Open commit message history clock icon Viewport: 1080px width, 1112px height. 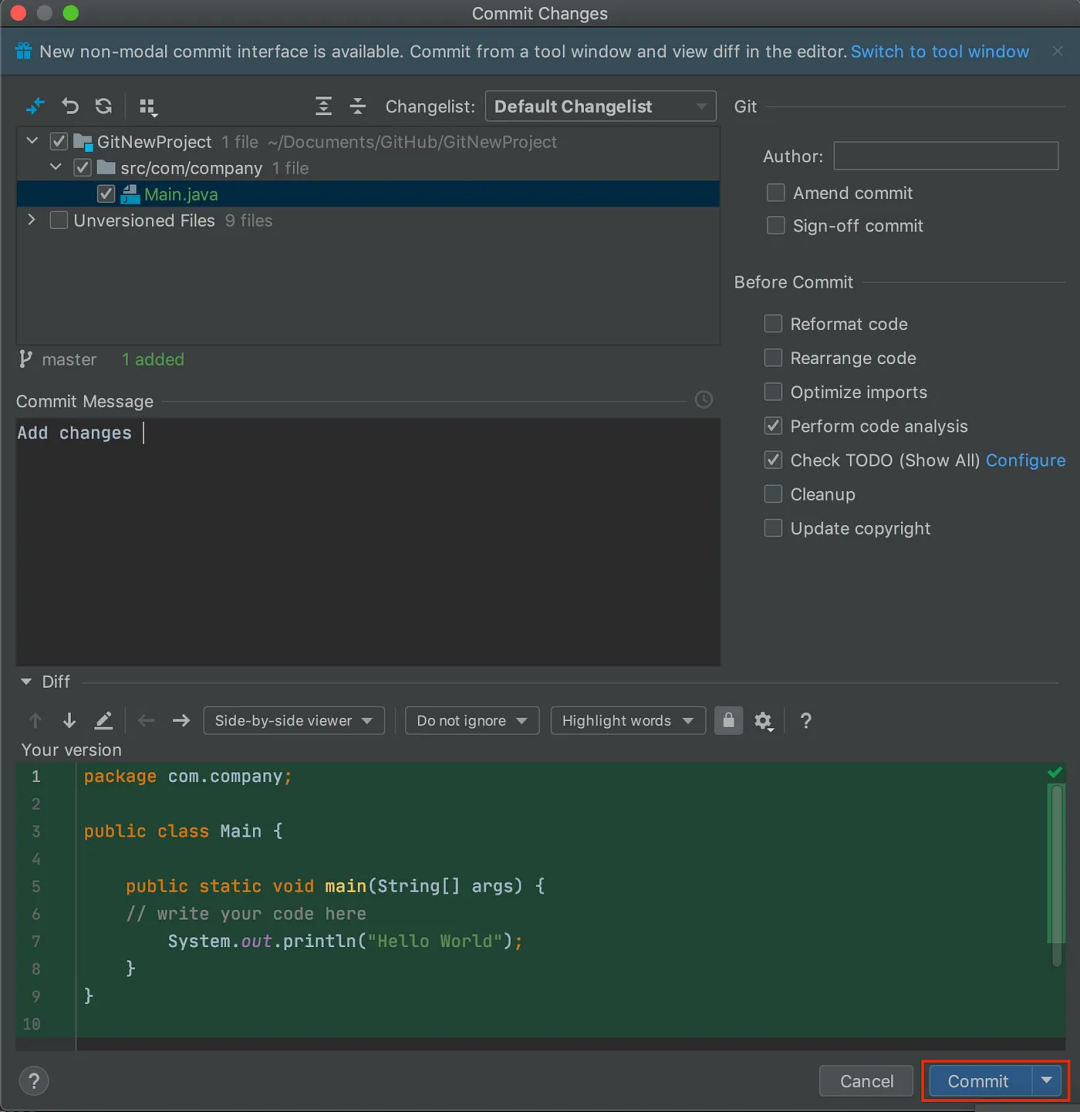click(703, 400)
